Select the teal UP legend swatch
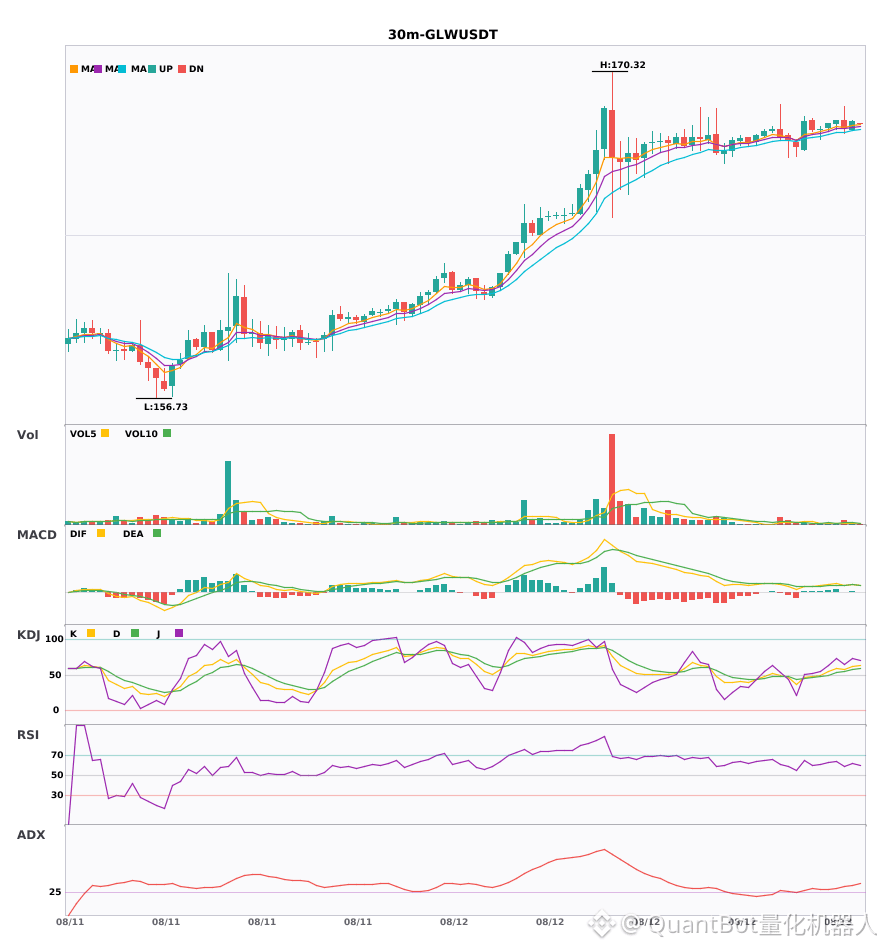885x950 pixels. [152, 69]
